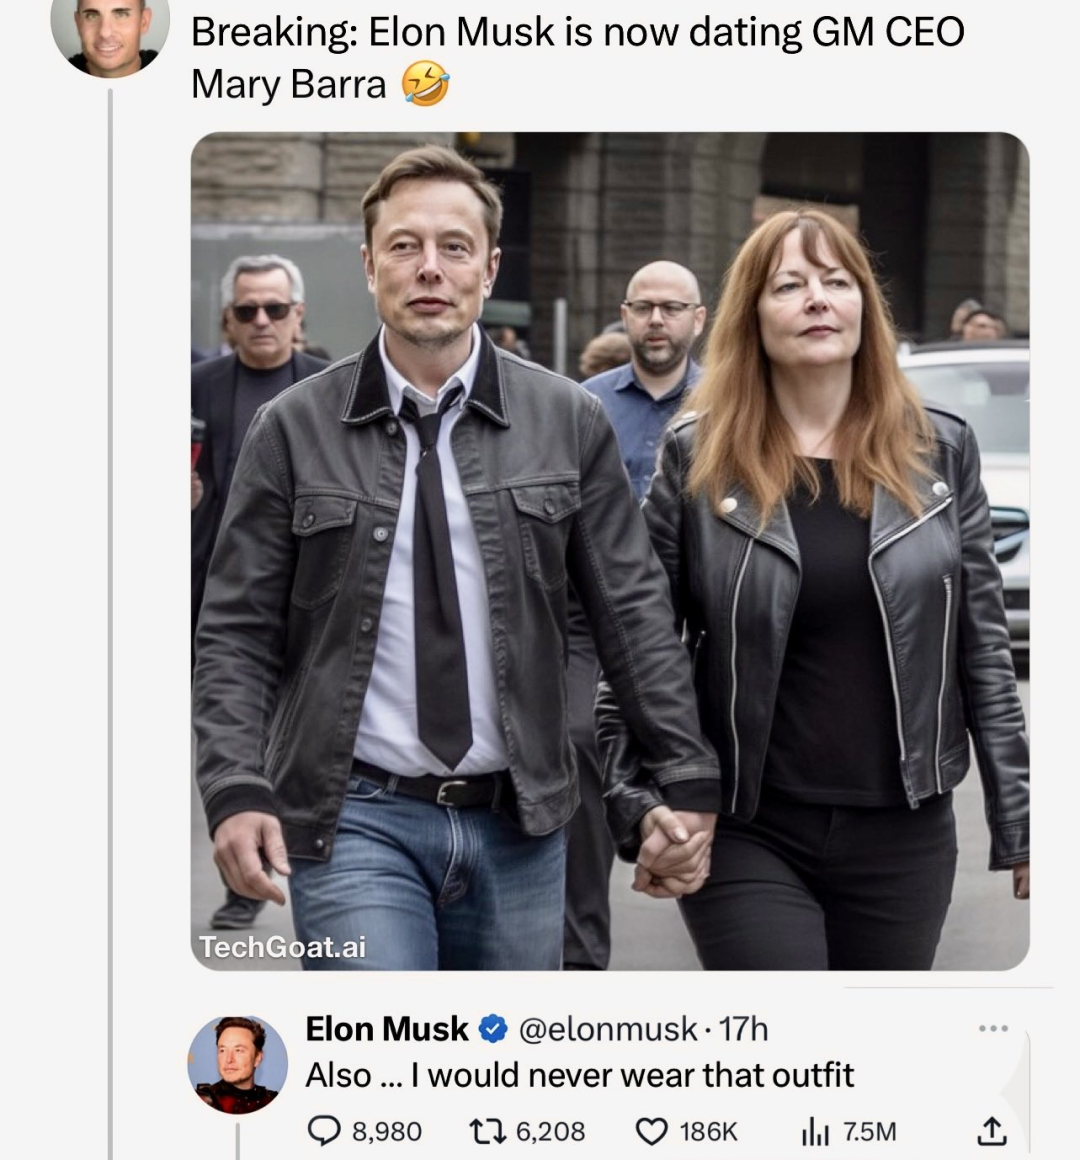1080x1160 pixels.
Task: Open the @elonmusk handle link
Action: coord(608,1028)
